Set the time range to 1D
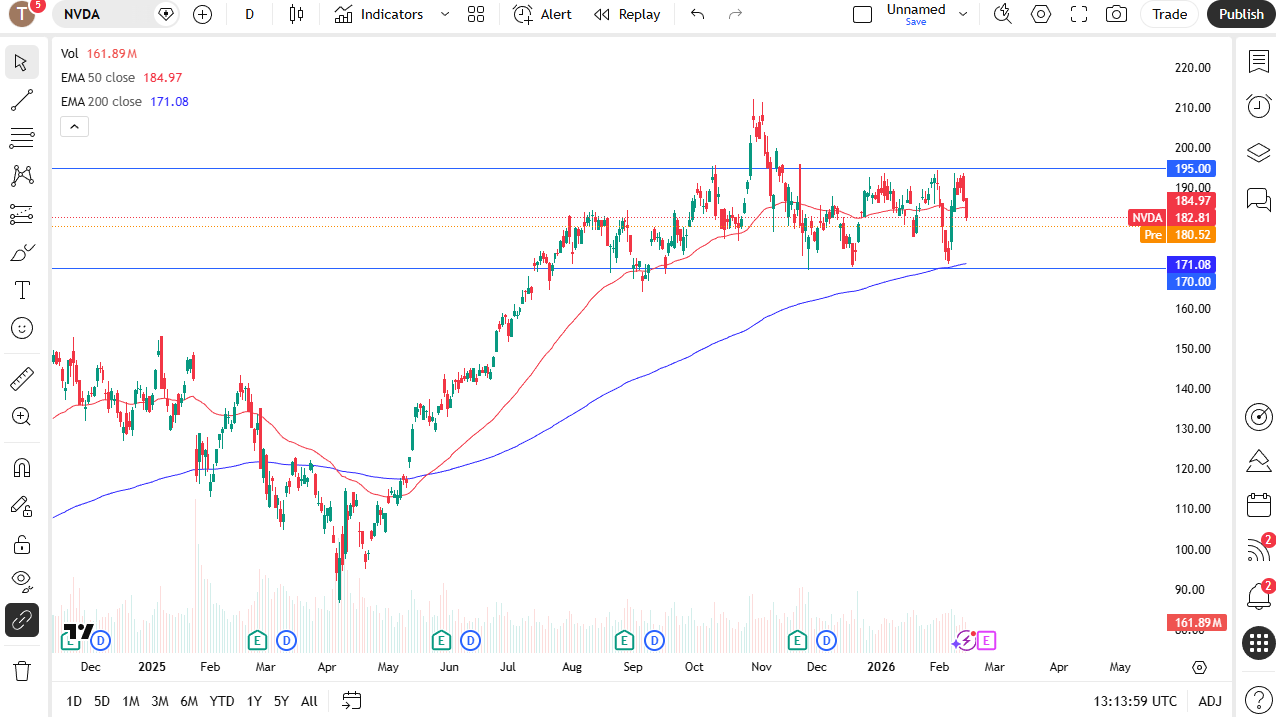 (x=74, y=701)
